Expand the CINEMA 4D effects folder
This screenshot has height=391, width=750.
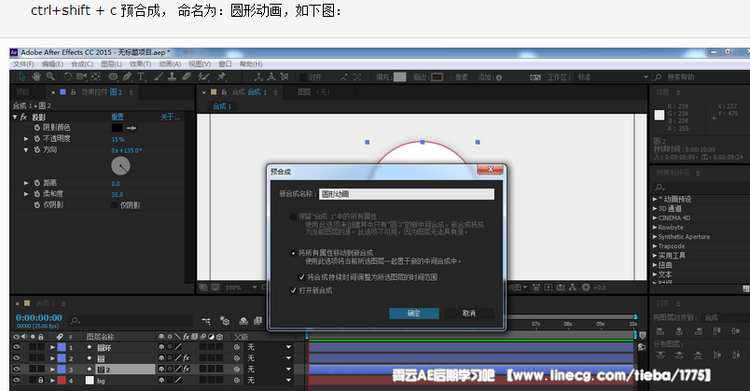click(655, 218)
